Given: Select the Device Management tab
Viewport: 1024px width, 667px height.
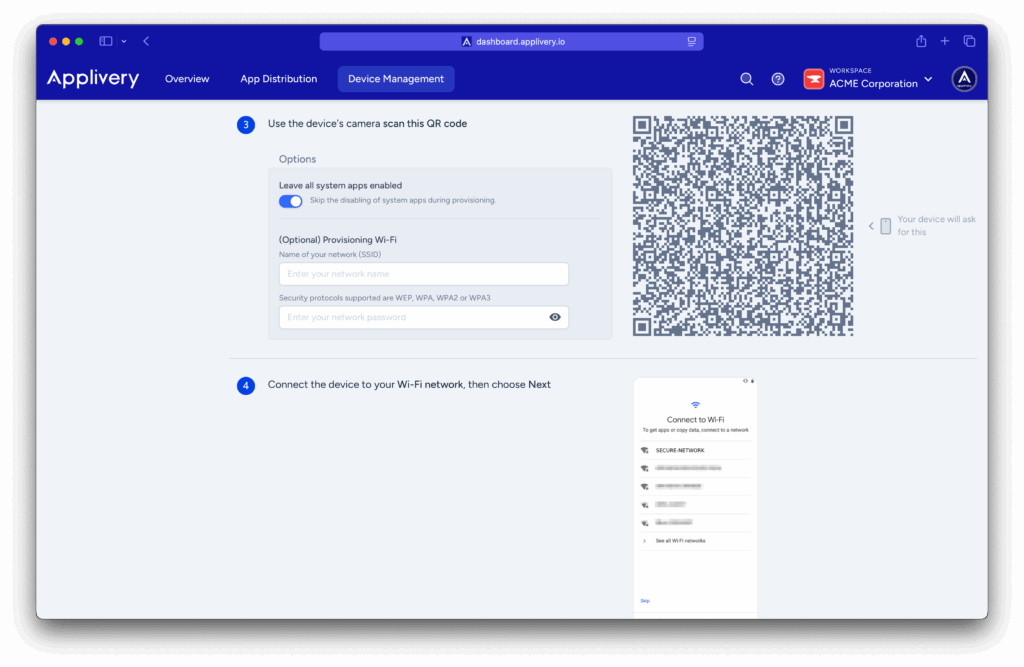Looking at the screenshot, I should pyautogui.click(x=396, y=79).
